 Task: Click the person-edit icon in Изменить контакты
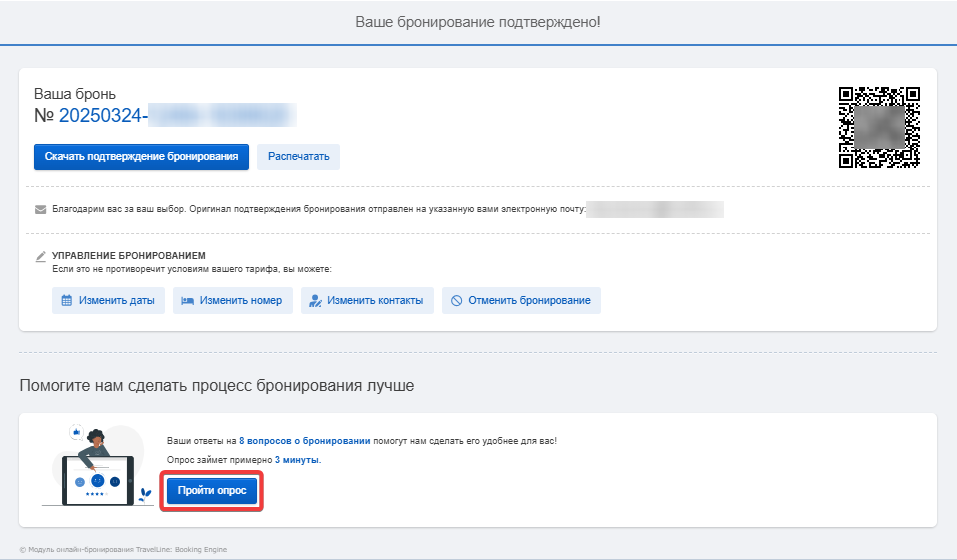[x=315, y=301]
